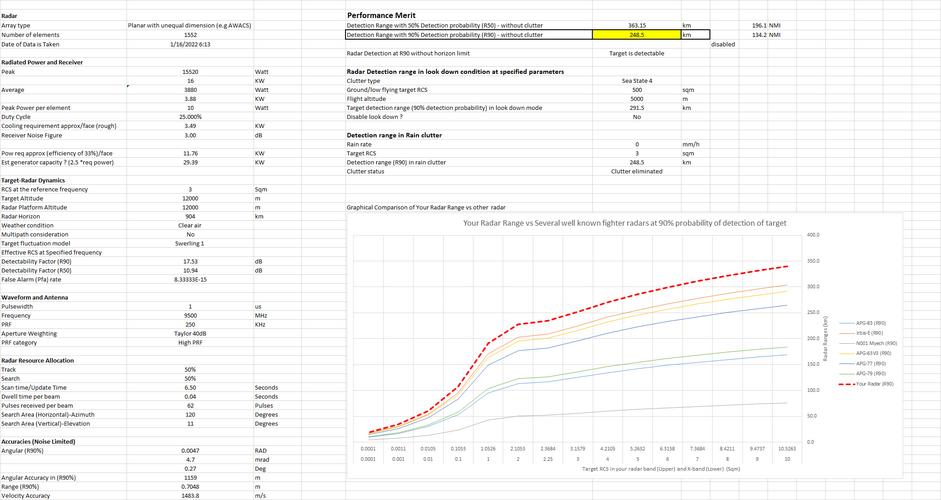Image resolution: width=941 pixels, height=500 pixels.
Task: Select the Clutter status 'Clutter eliminated' cell
Action: click(x=637, y=171)
